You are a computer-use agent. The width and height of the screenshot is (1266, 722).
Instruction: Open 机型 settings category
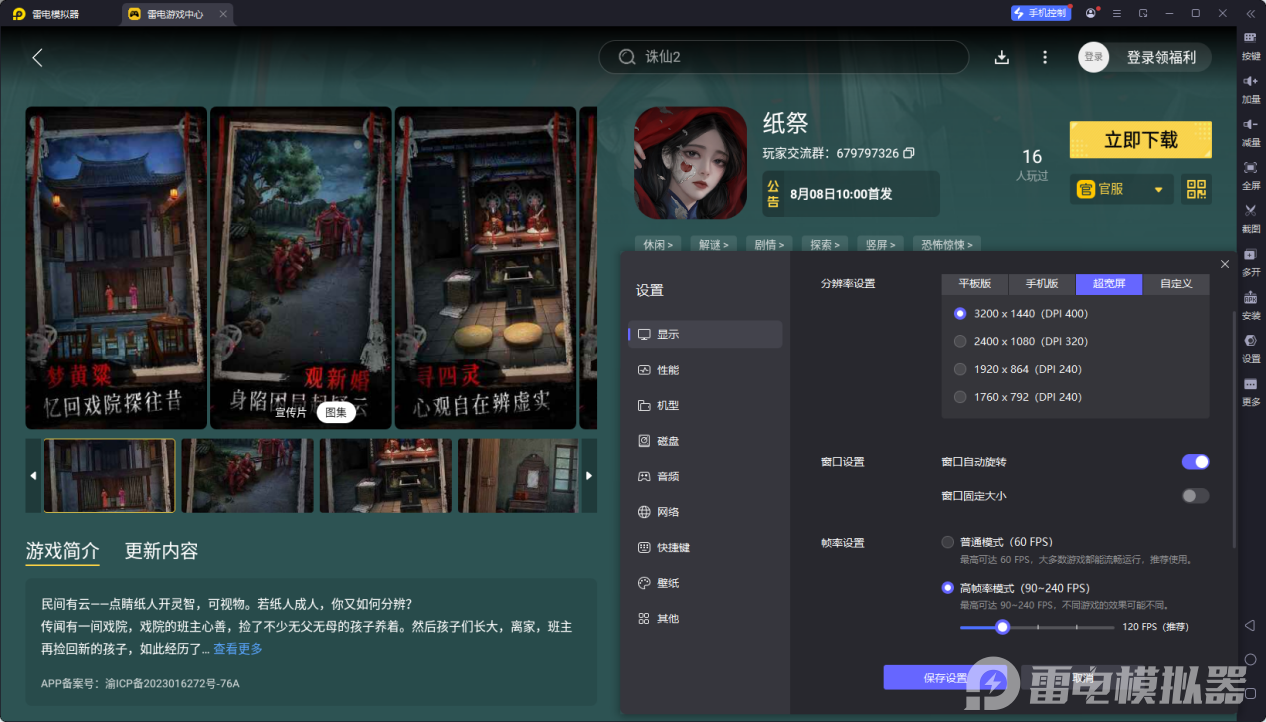click(x=706, y=405)
